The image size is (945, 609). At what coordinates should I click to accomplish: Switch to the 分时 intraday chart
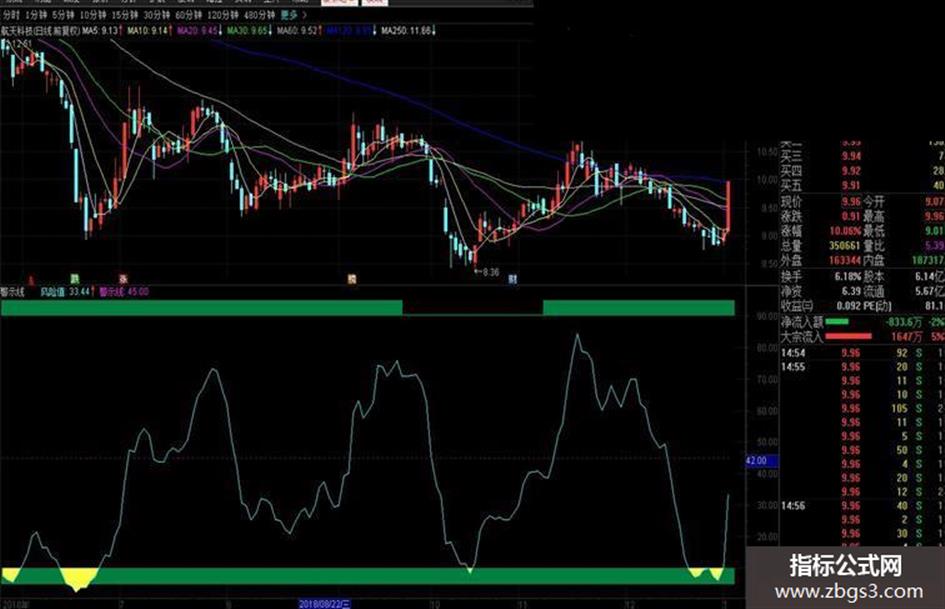(11, 14)
